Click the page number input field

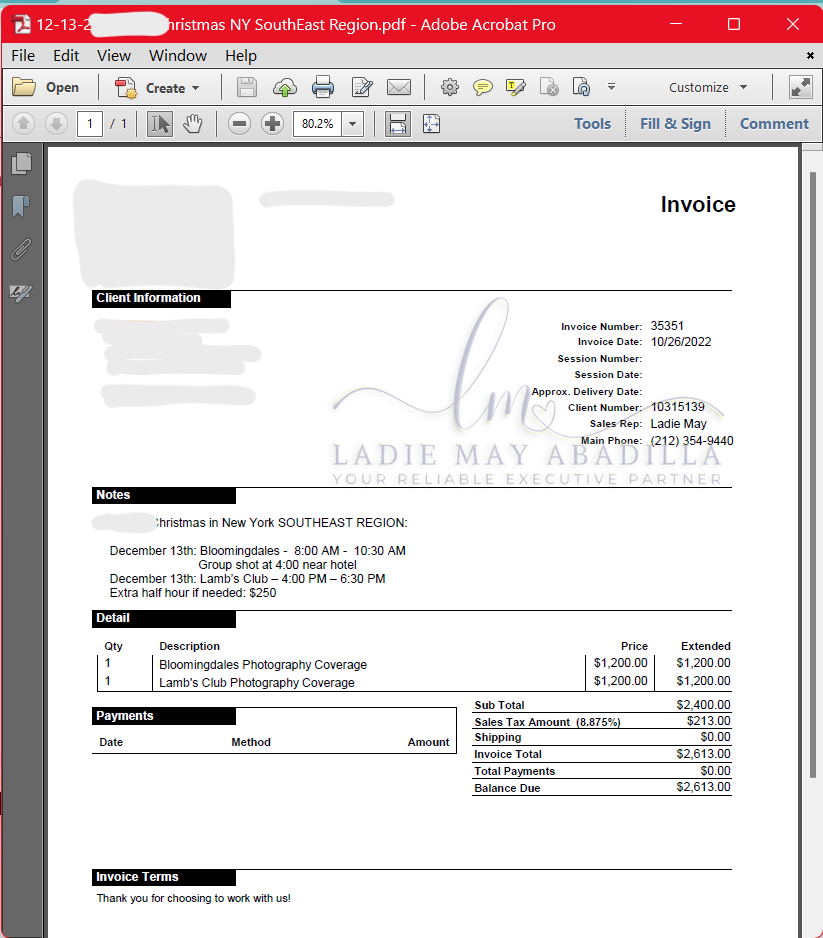click(90, 124)
